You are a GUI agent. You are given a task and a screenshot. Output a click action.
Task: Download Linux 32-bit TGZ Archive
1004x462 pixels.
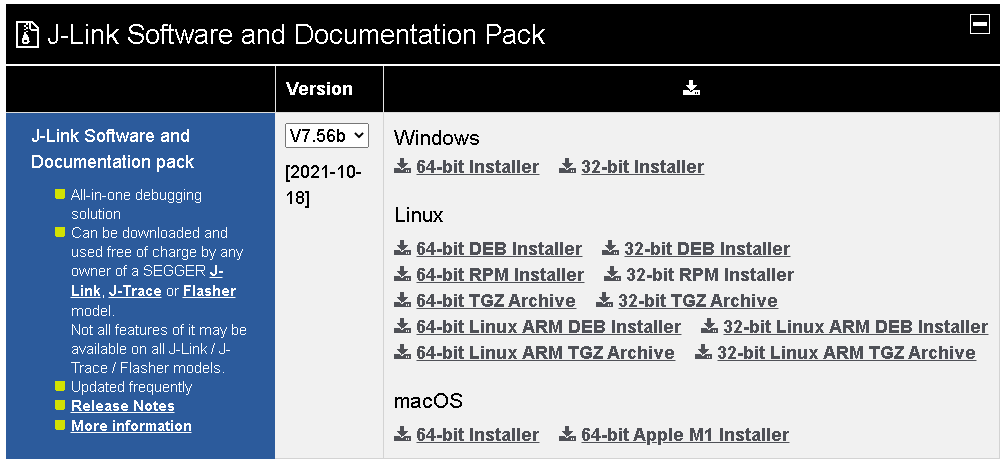698,301
